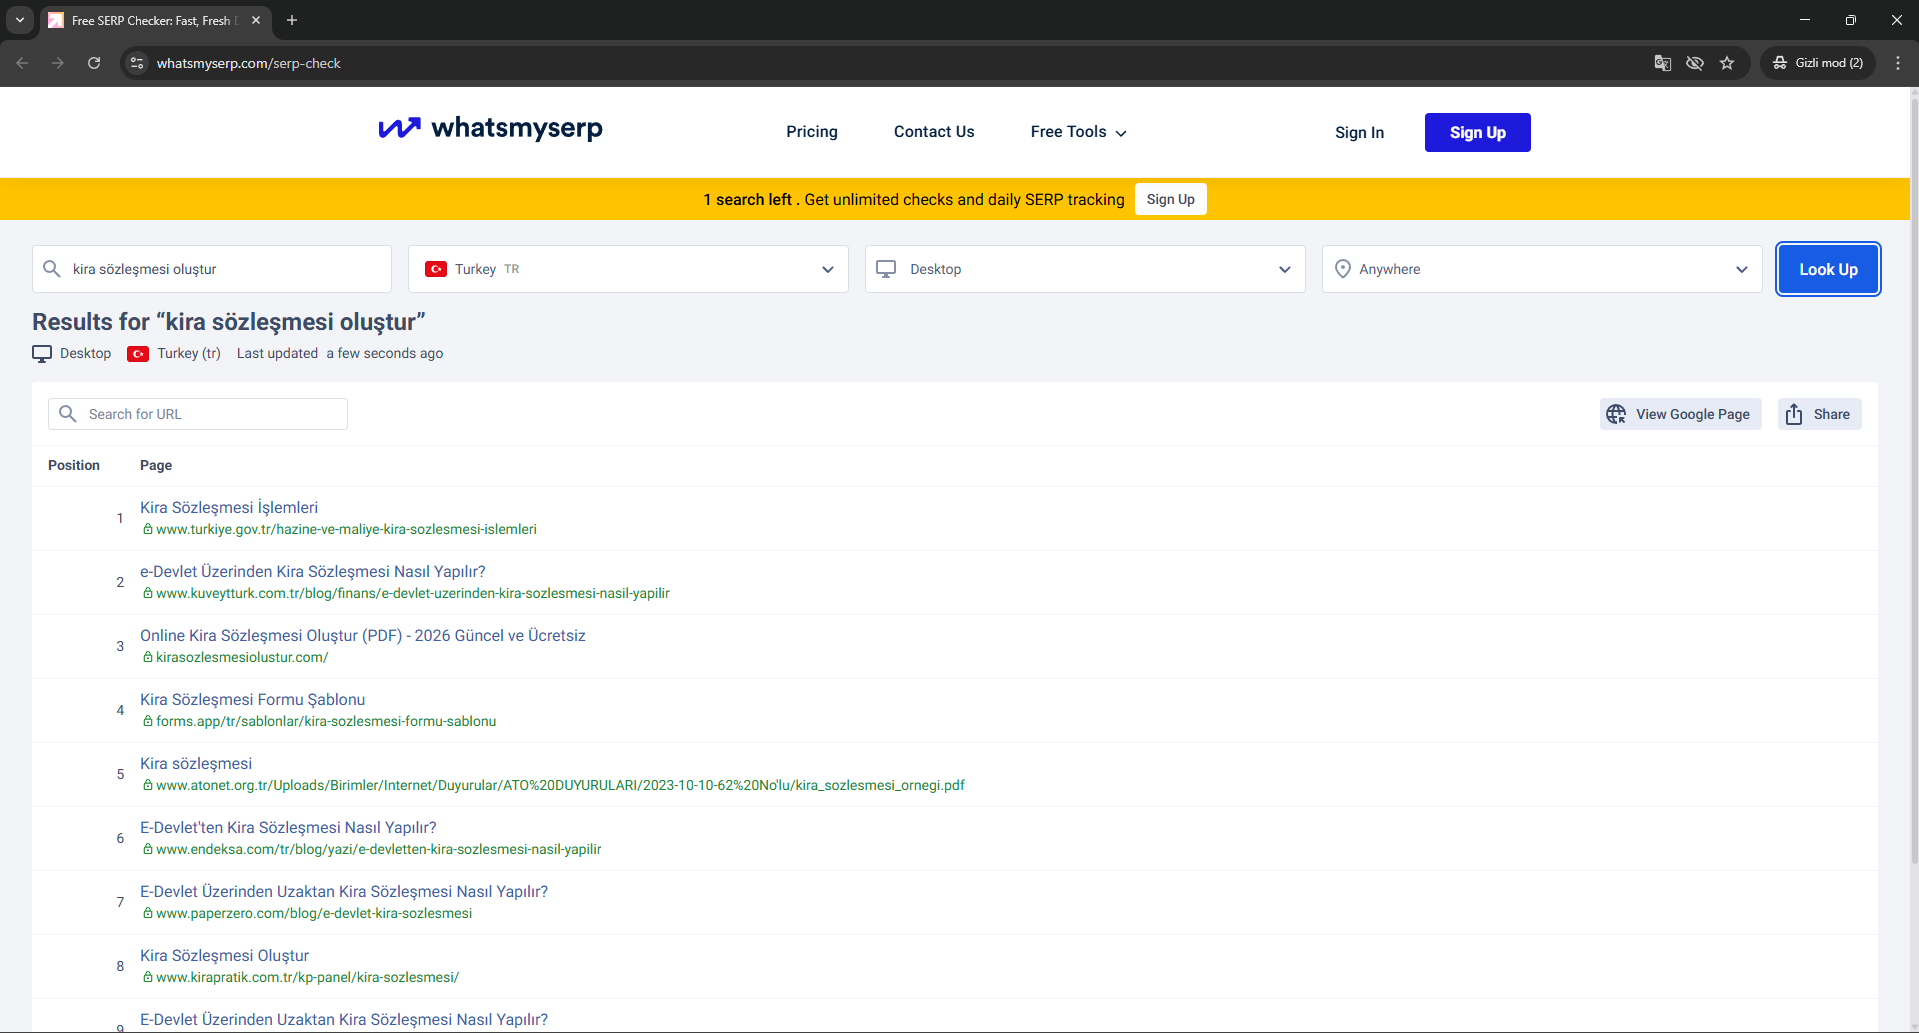Open the kirapratik.com.tr result URL
Viewport: 1919px width, 1033px height.
tap(308, 978)
